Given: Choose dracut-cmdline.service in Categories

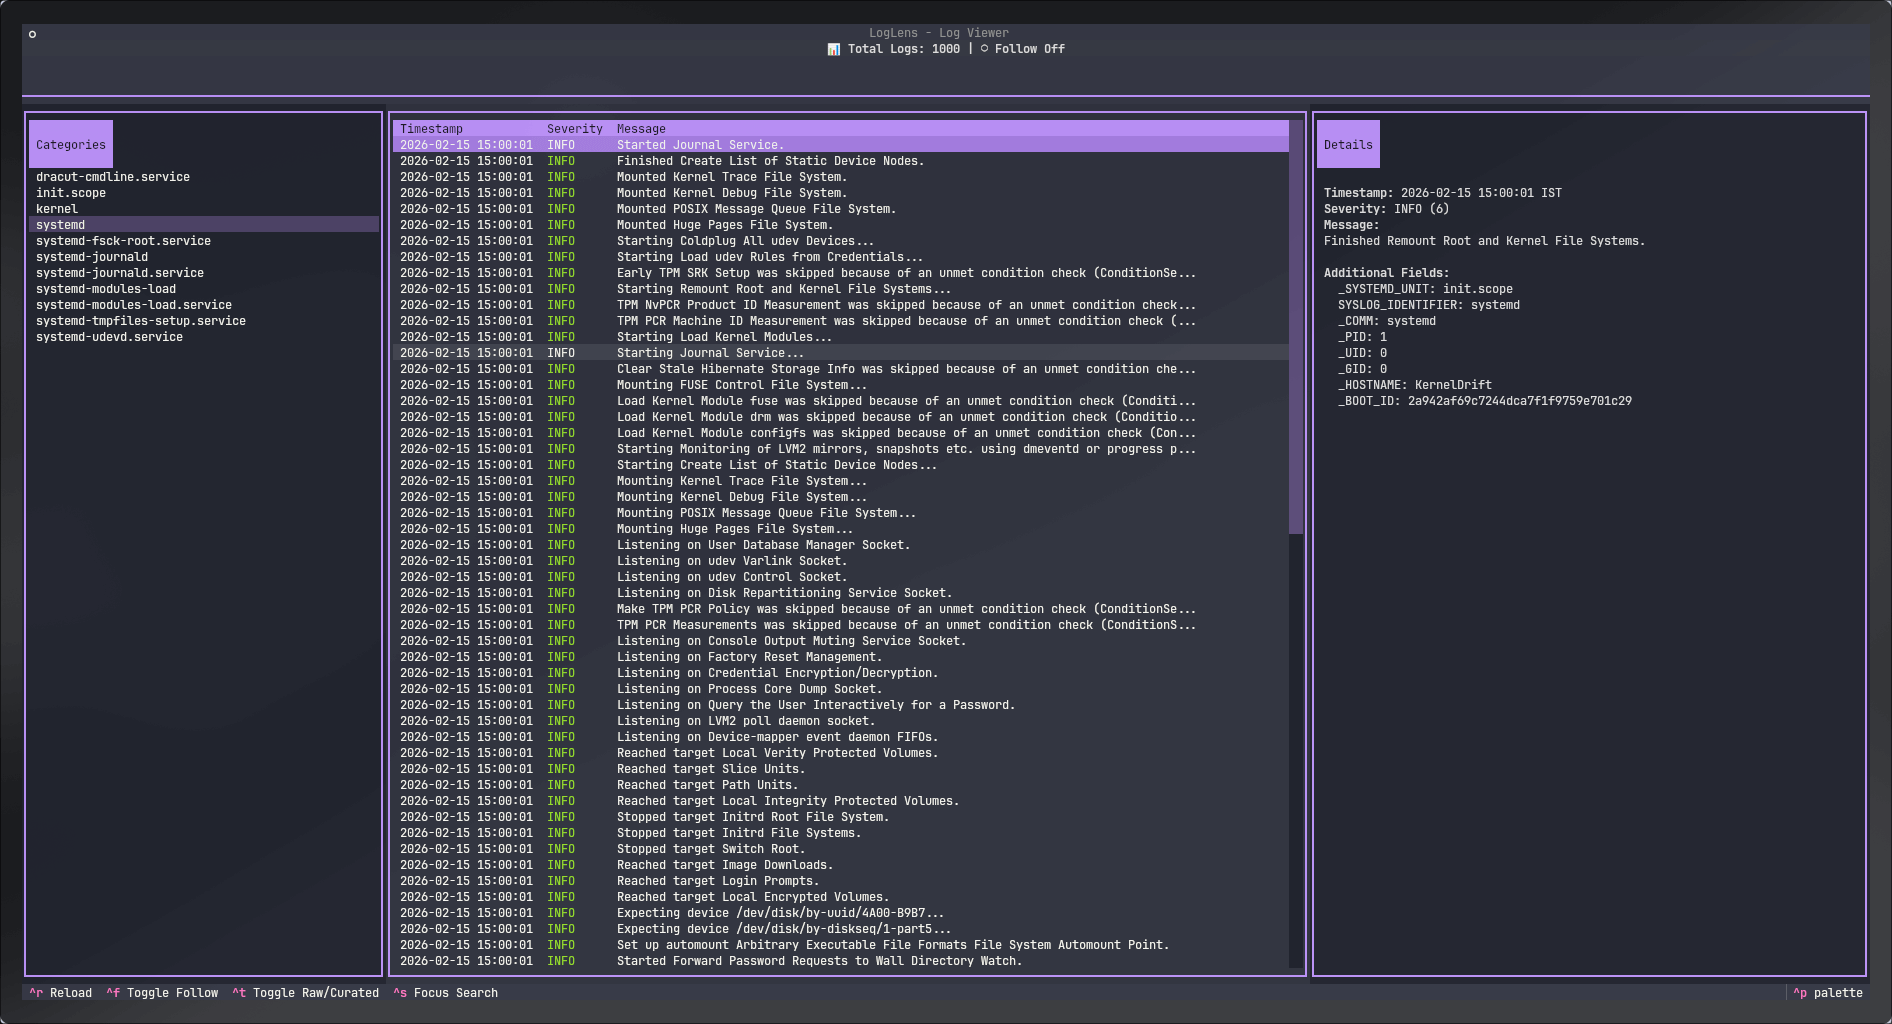Looking at the screenshot, I should click(113, 177).
